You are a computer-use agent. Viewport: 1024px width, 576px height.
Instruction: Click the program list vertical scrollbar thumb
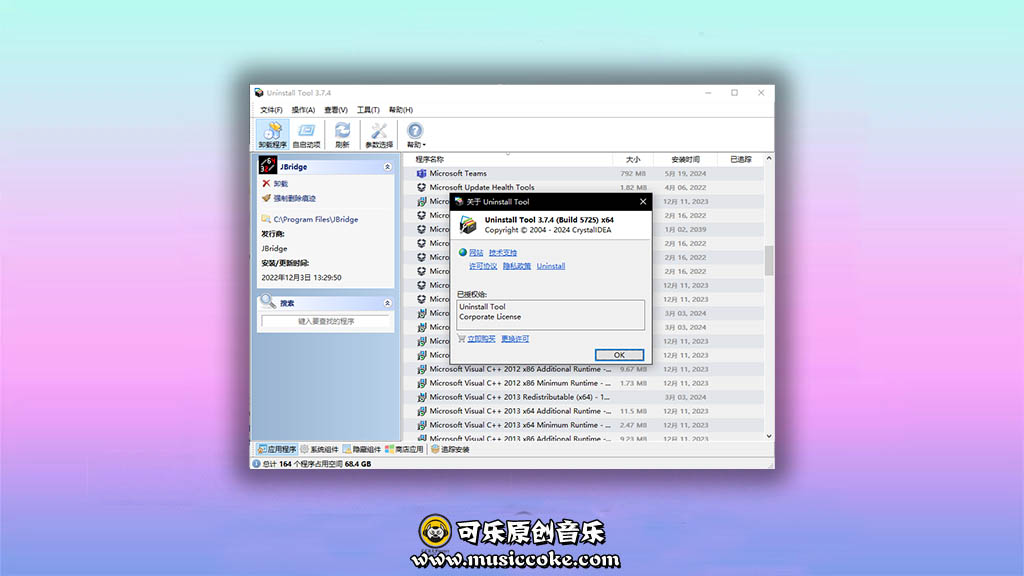click(769, 261)
